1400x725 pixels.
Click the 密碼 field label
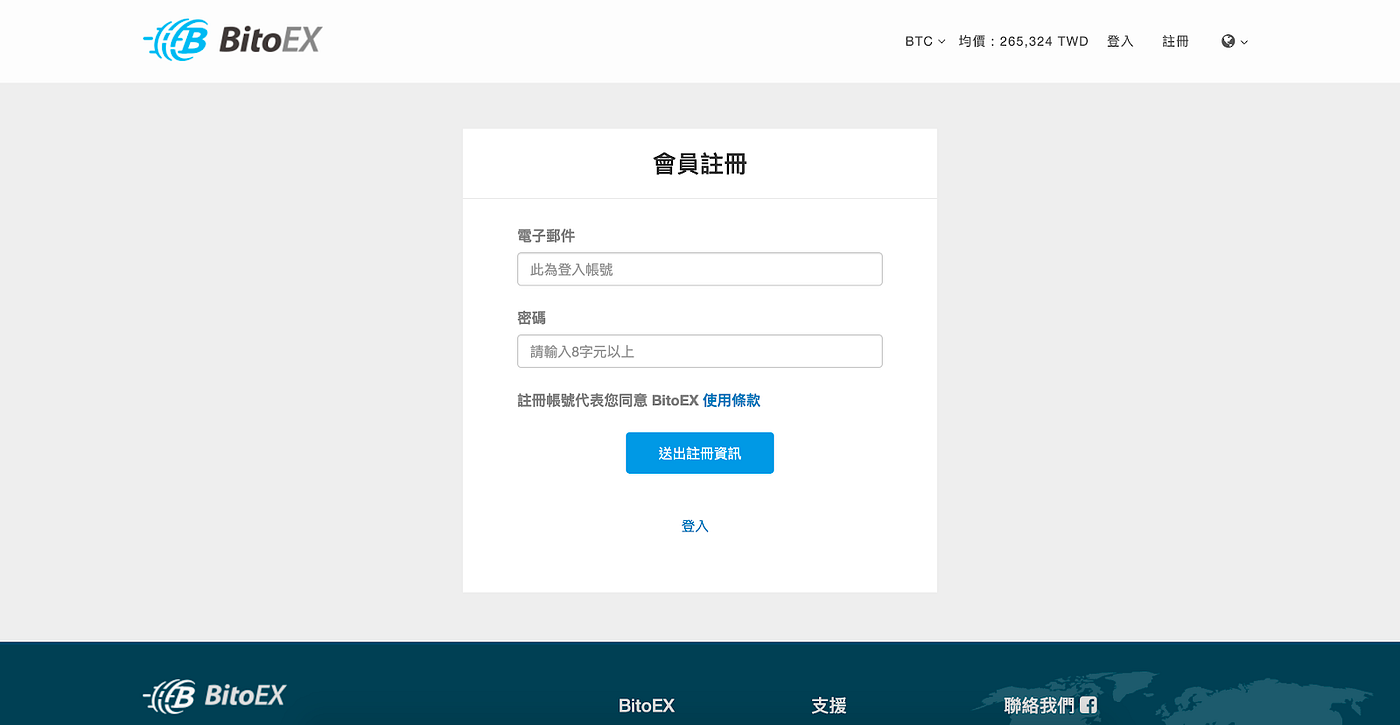[532, 318]
